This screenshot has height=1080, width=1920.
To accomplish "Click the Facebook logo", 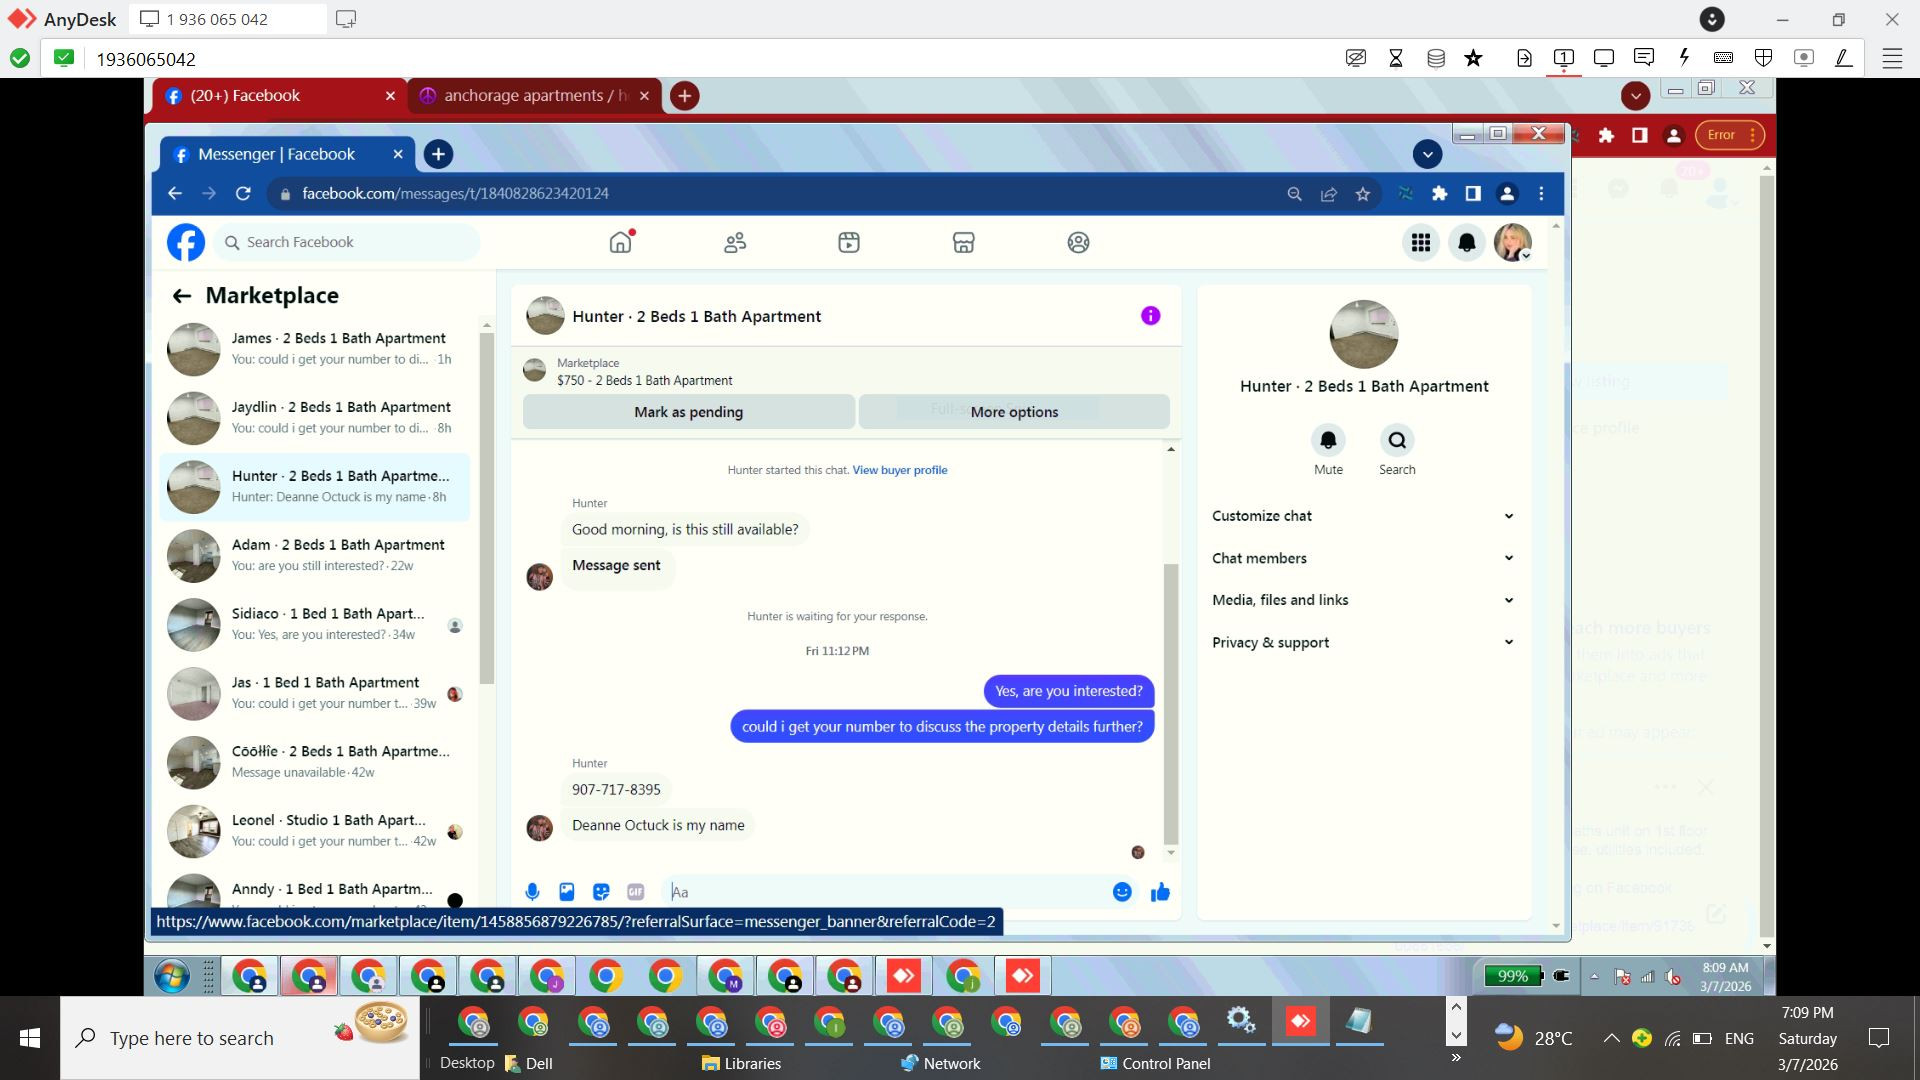I will tap(186, 242).
